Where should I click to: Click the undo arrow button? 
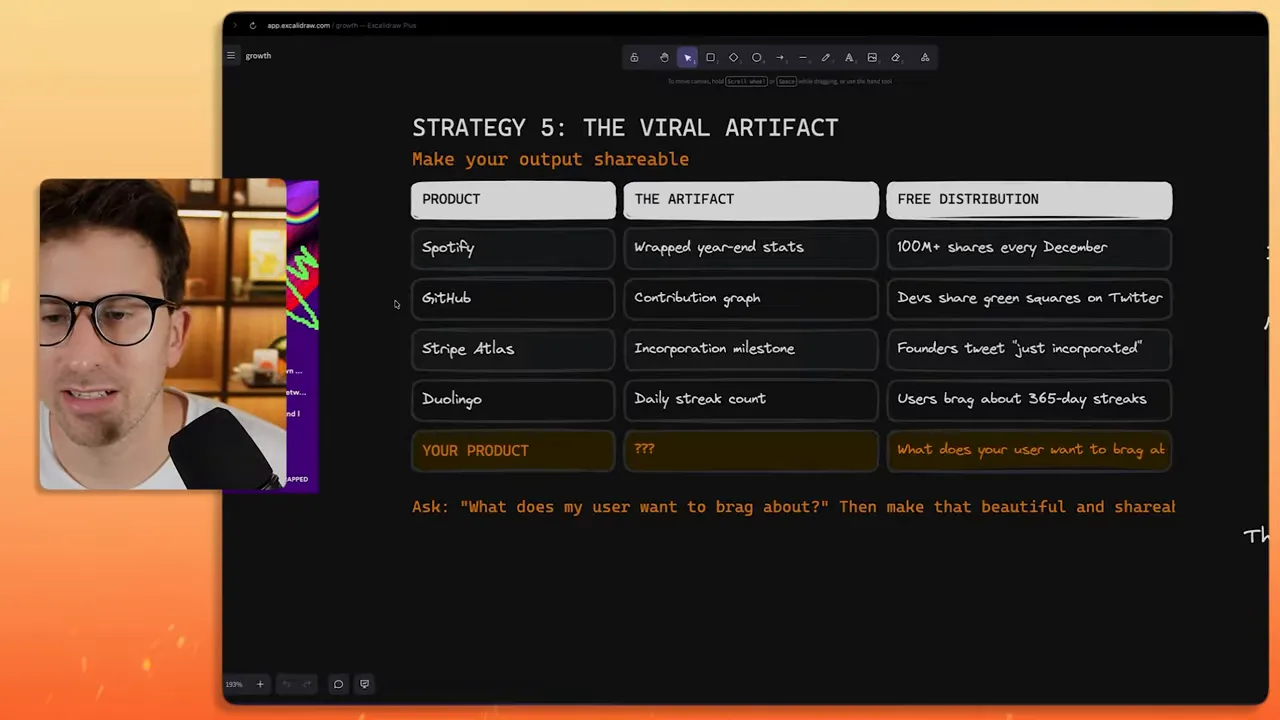[x=286, y=685]
